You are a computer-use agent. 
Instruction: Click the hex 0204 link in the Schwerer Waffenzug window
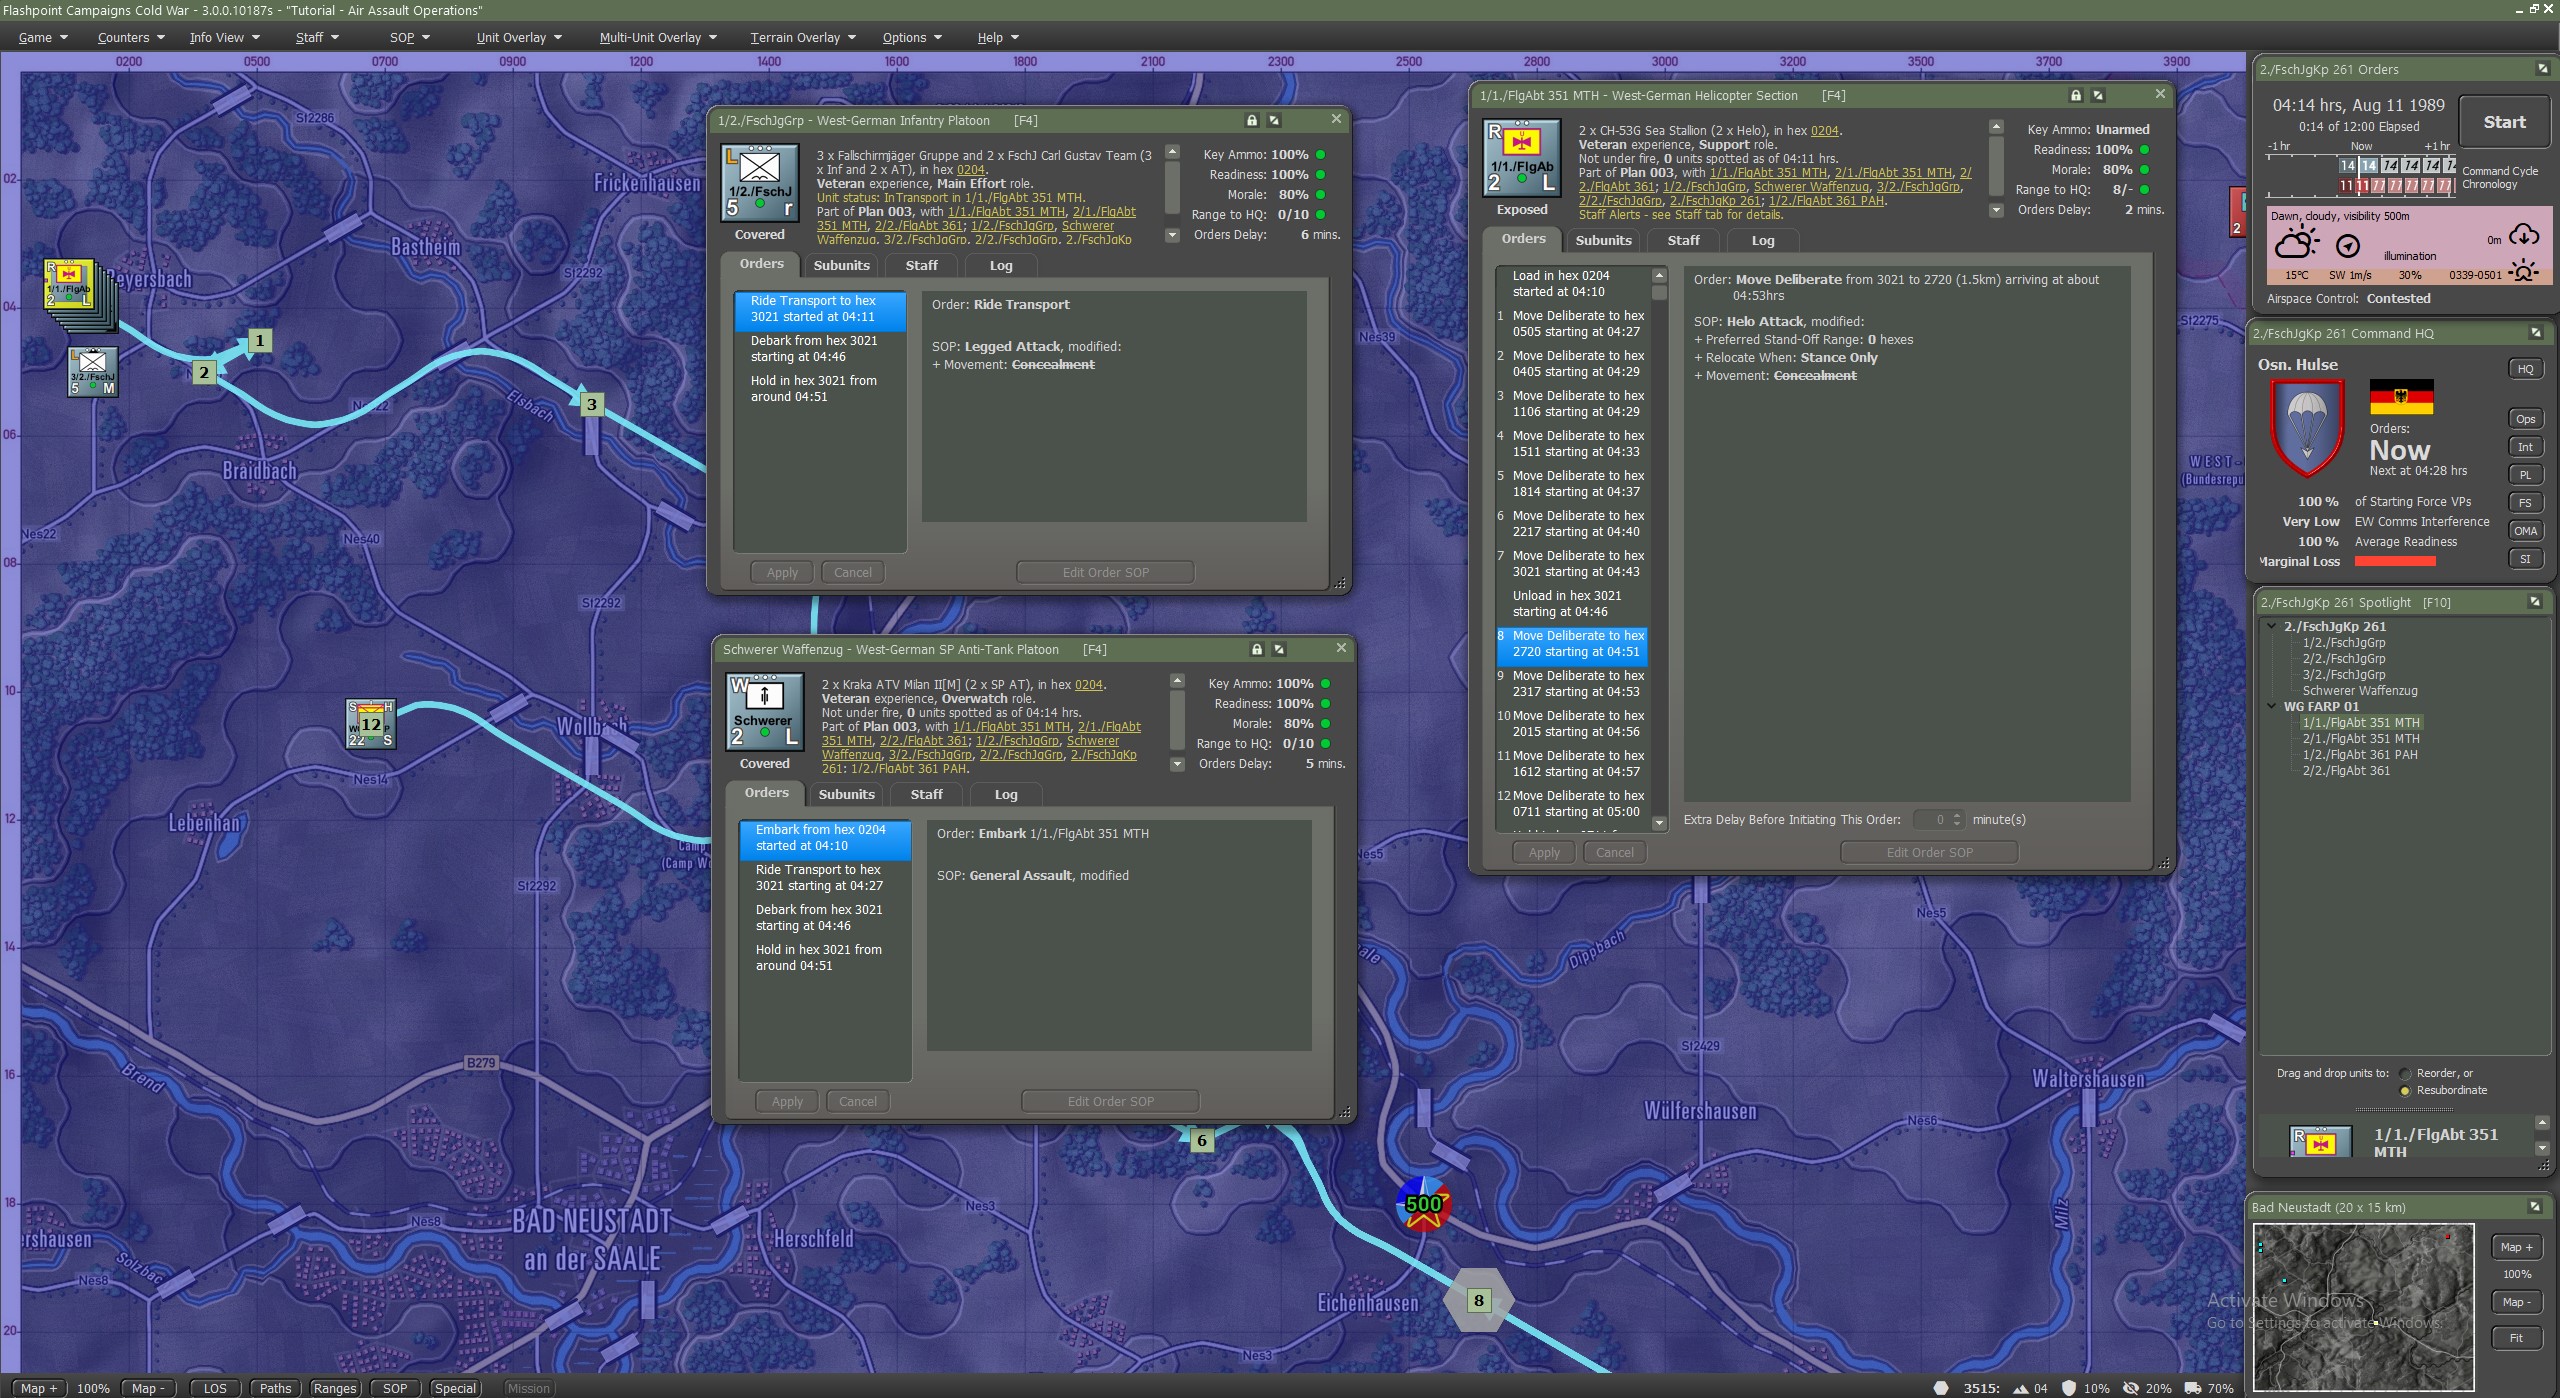[1088, 685]
